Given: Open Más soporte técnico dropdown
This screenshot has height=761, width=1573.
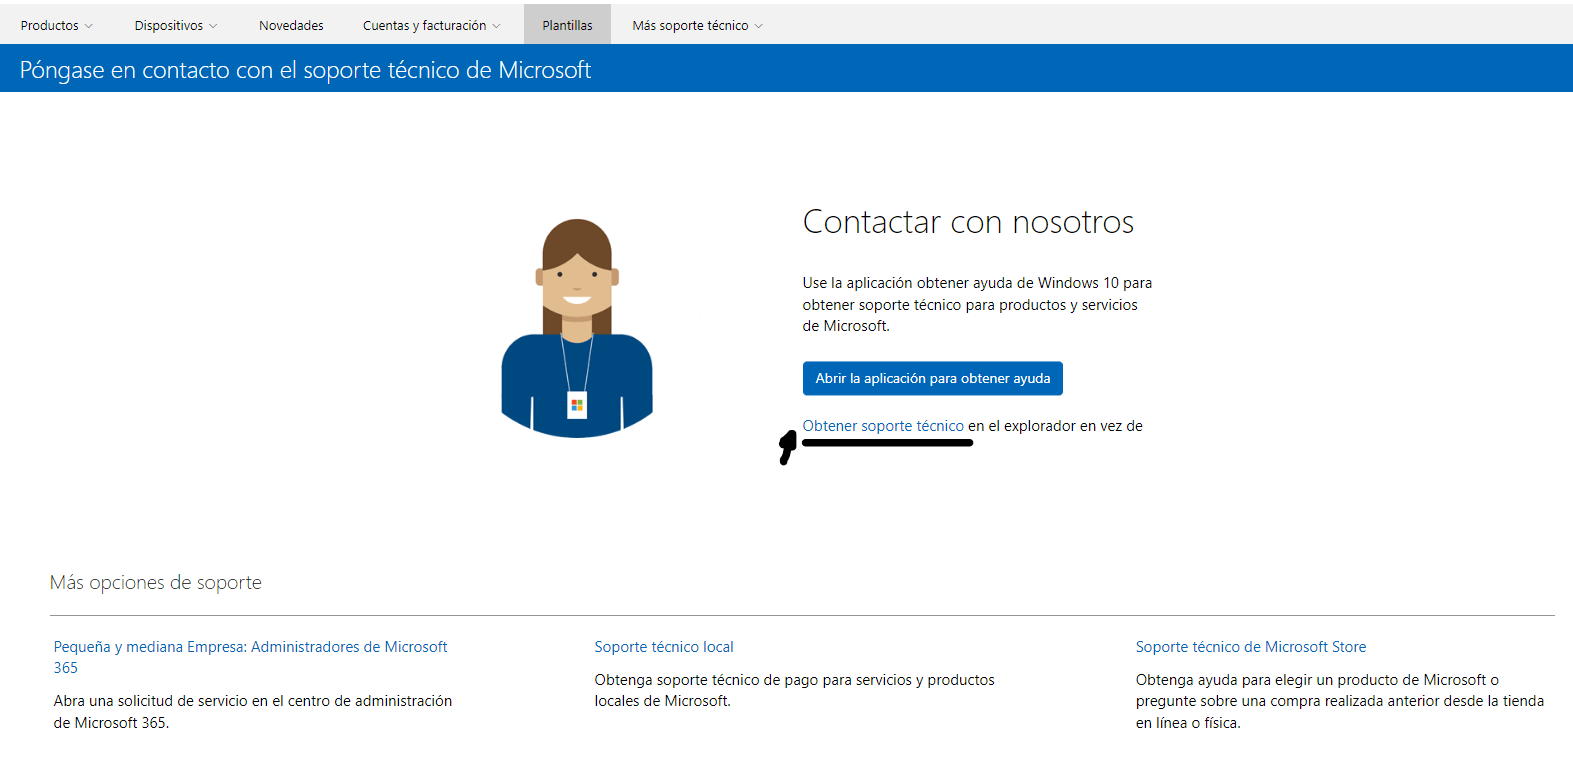Looking at the screenshot, I should point(697,26).
